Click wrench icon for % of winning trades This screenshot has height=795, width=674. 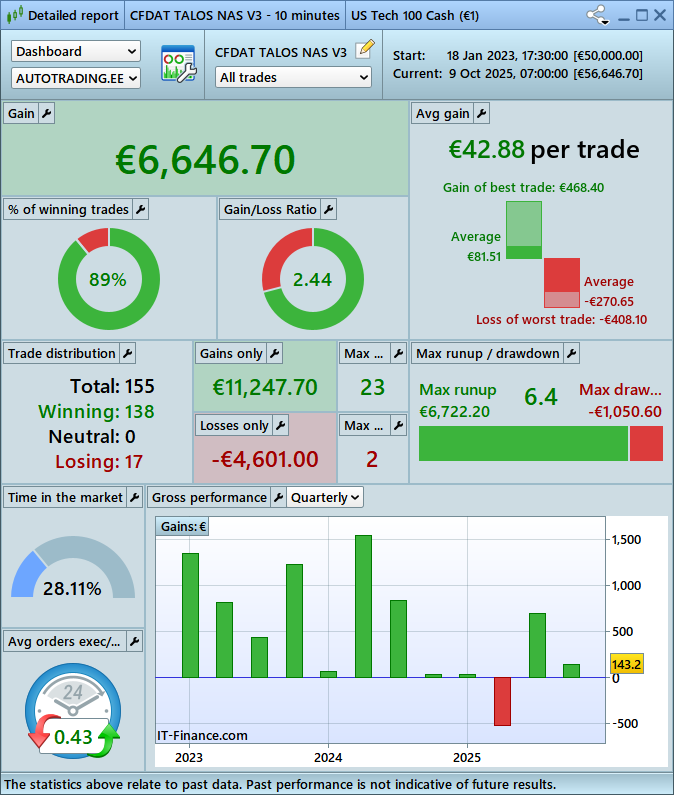(x=140, y=210)
